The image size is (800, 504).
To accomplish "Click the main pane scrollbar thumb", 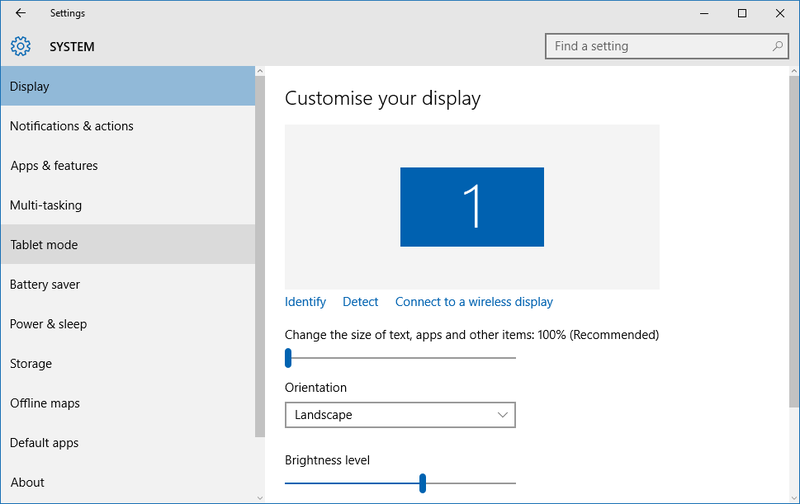I will [x=794, y=242].
